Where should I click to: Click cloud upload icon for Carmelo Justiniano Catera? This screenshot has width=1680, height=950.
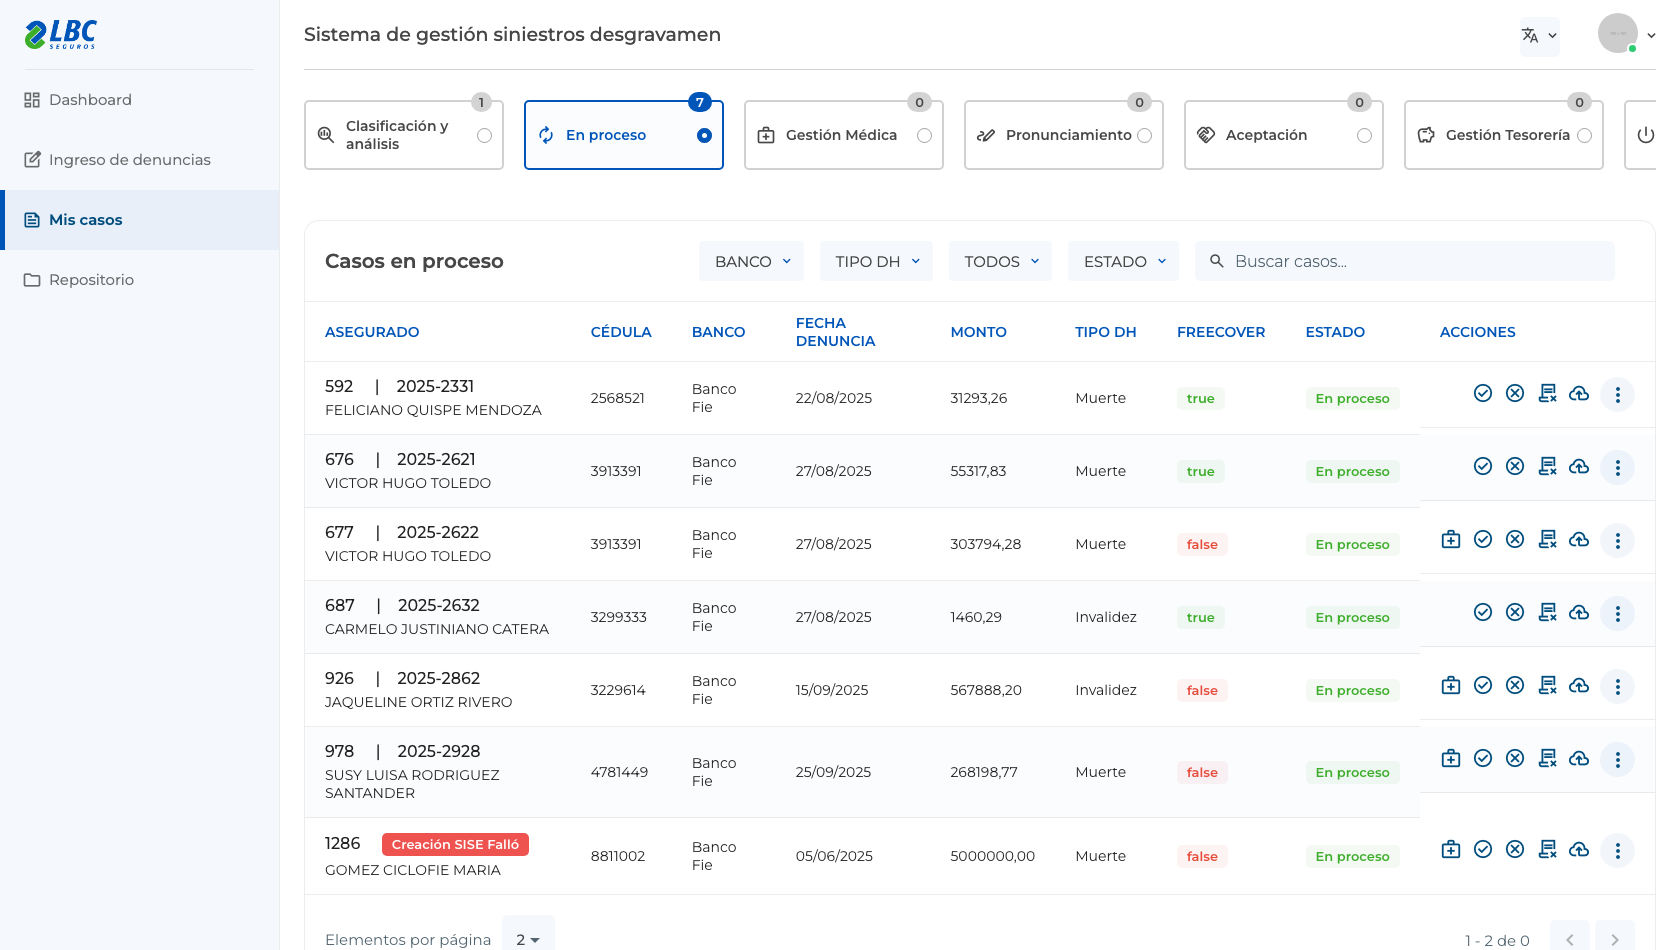1579,612
